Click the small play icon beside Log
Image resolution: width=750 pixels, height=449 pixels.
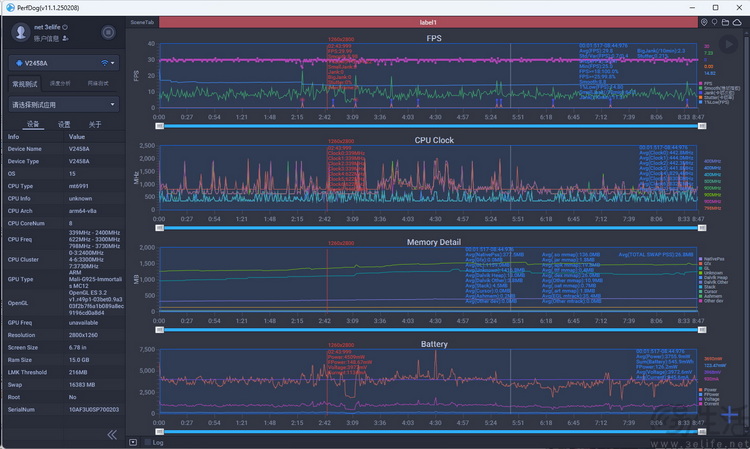(133, 442)
